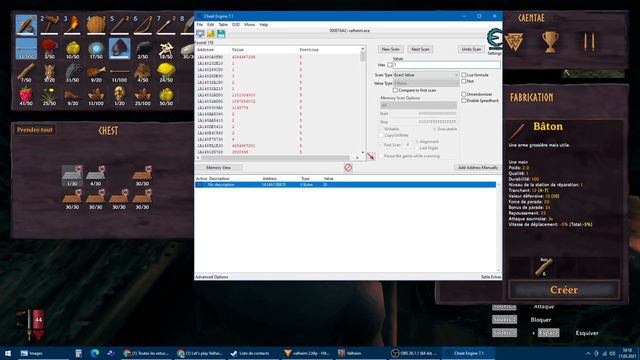Open the File menu in Cheat Engine

click(x=200, y=24)
